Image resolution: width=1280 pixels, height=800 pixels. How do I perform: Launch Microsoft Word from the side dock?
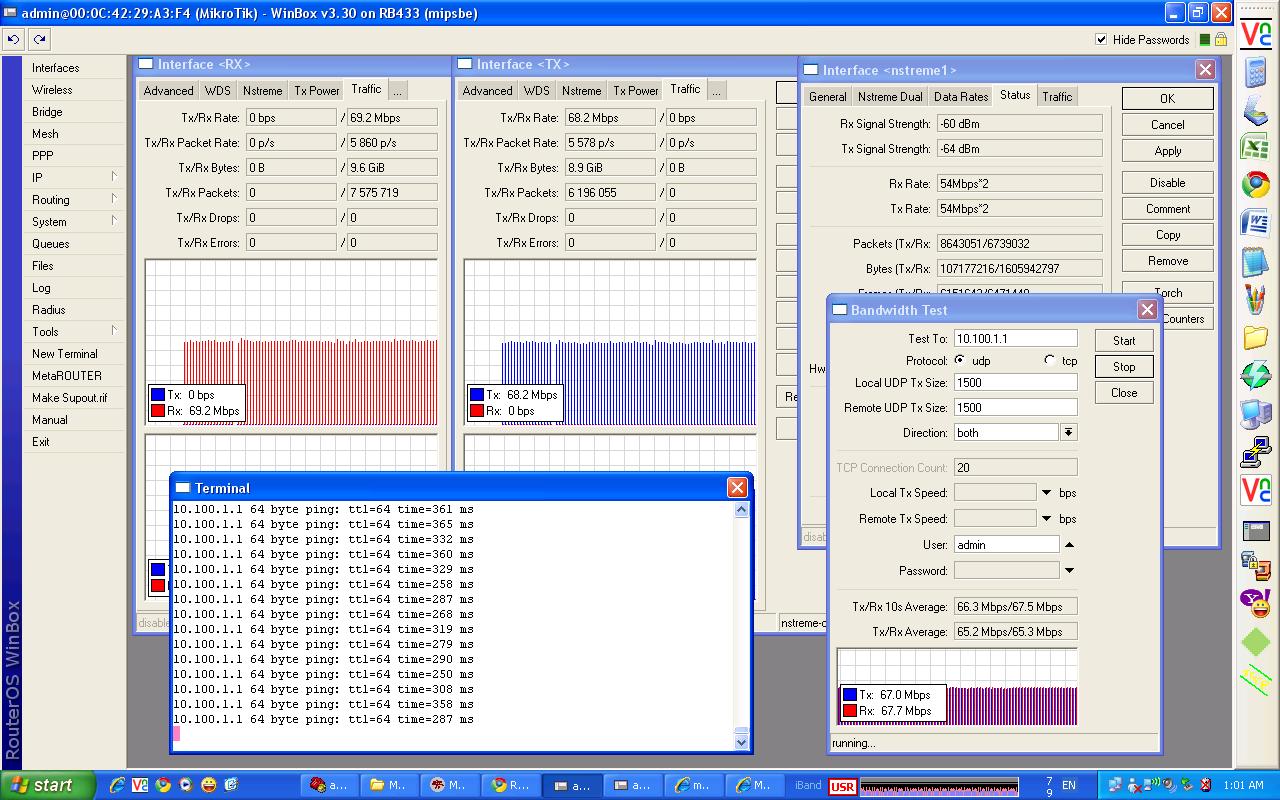click(1255, 222)
